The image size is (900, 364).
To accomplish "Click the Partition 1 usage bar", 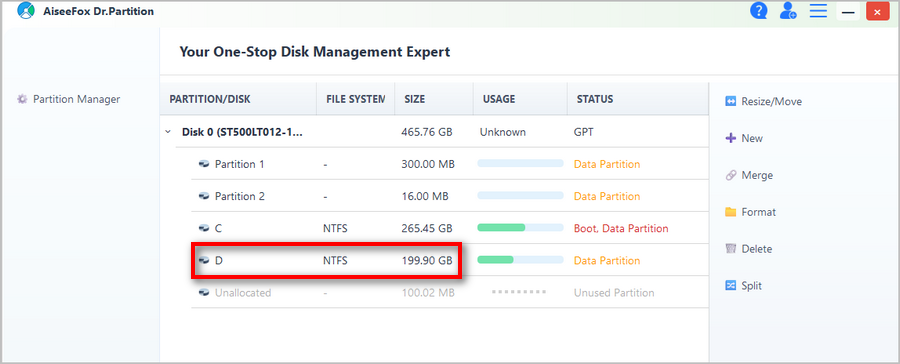I will (x=520, y=163).
